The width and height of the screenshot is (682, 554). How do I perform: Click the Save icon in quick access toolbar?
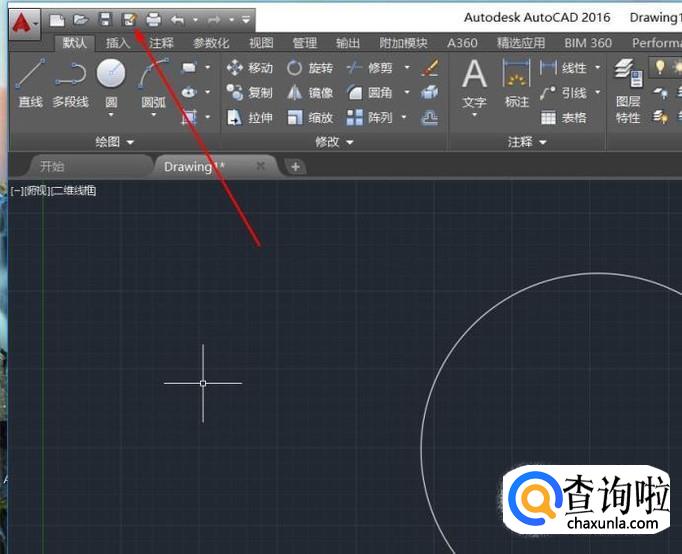point(104,19)
